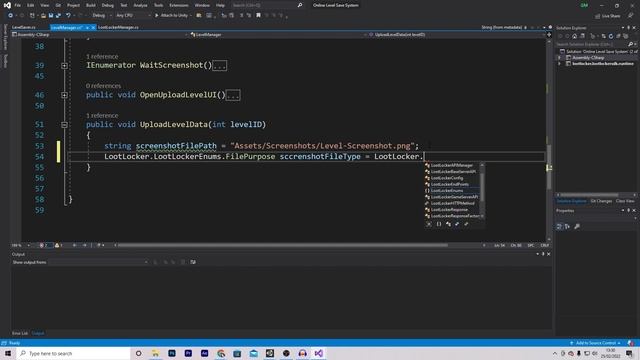Switch to the LevelSaver.cs tab

[24, 27]
